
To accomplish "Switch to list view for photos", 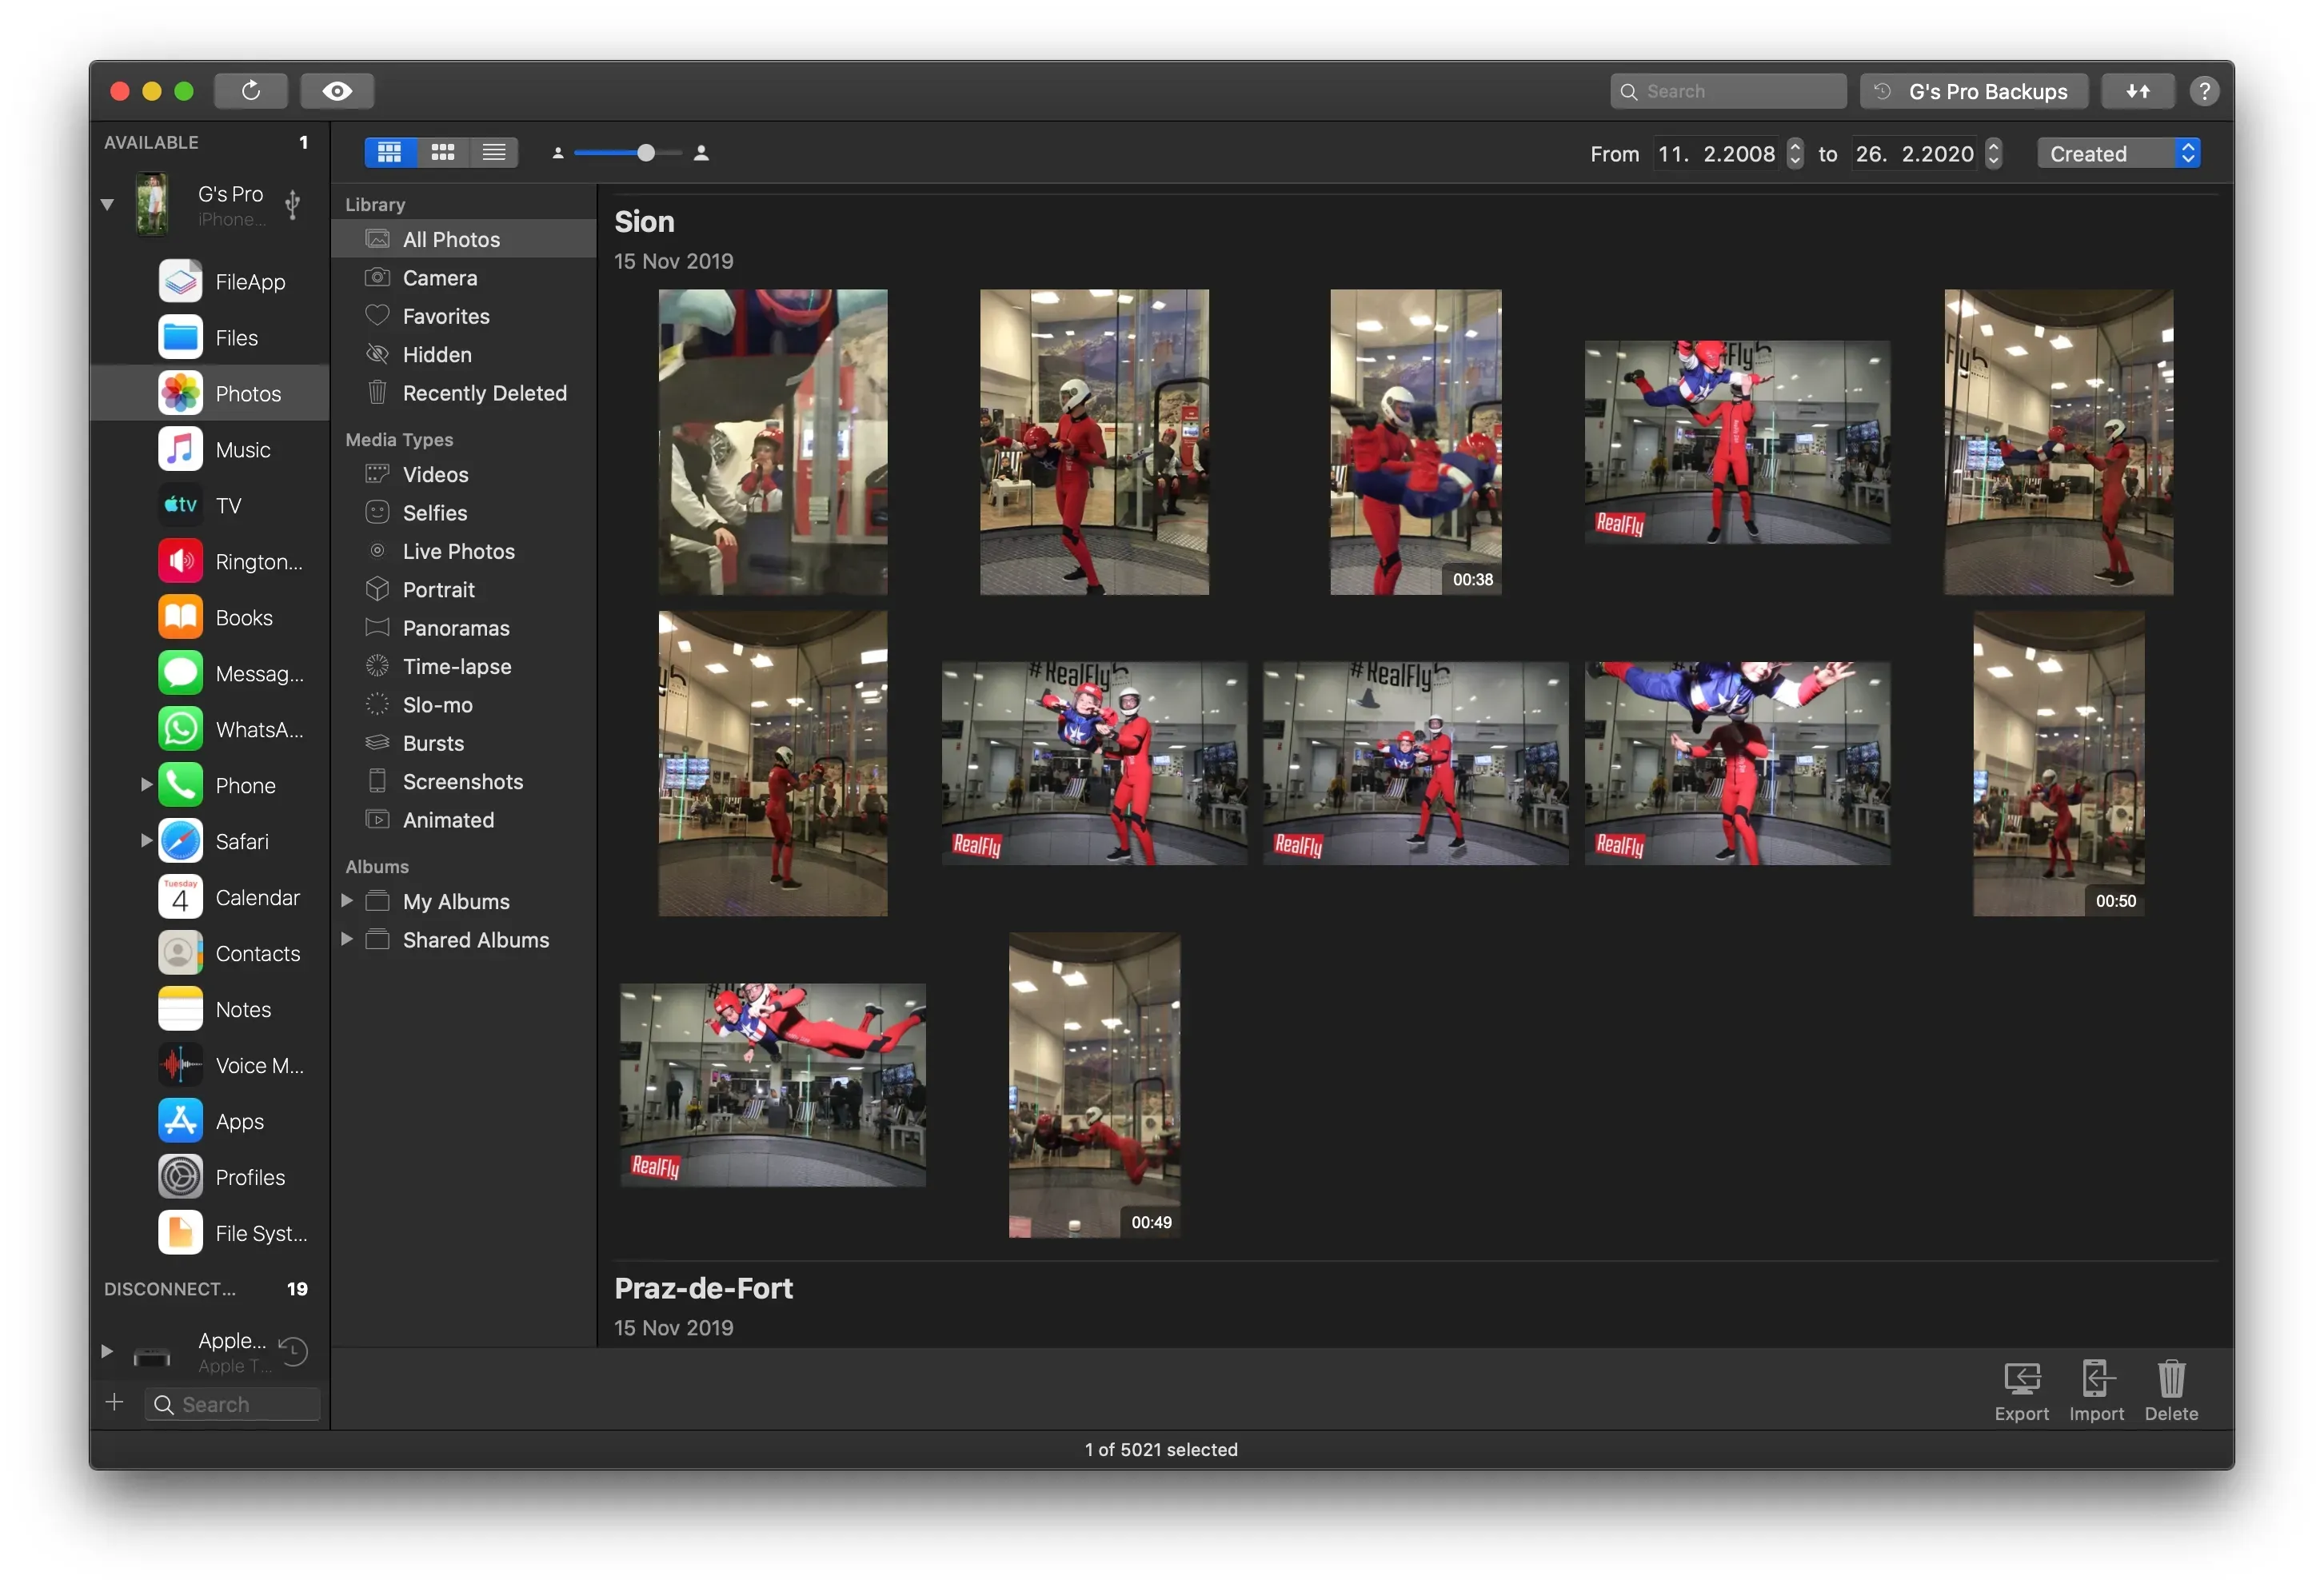I will [494, 152].
